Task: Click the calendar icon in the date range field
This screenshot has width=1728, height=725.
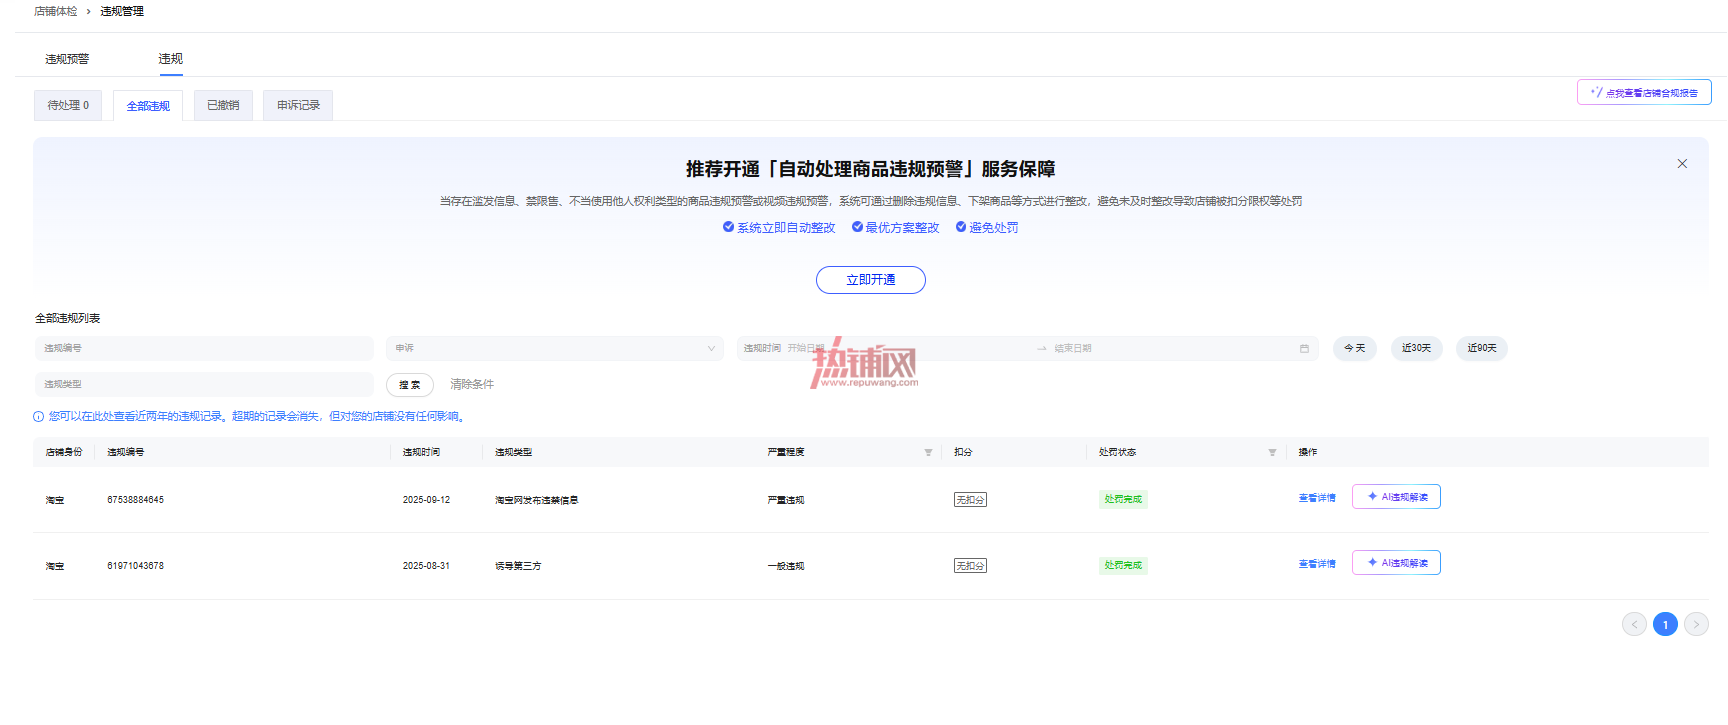Action: click(x=1304, y=349)
